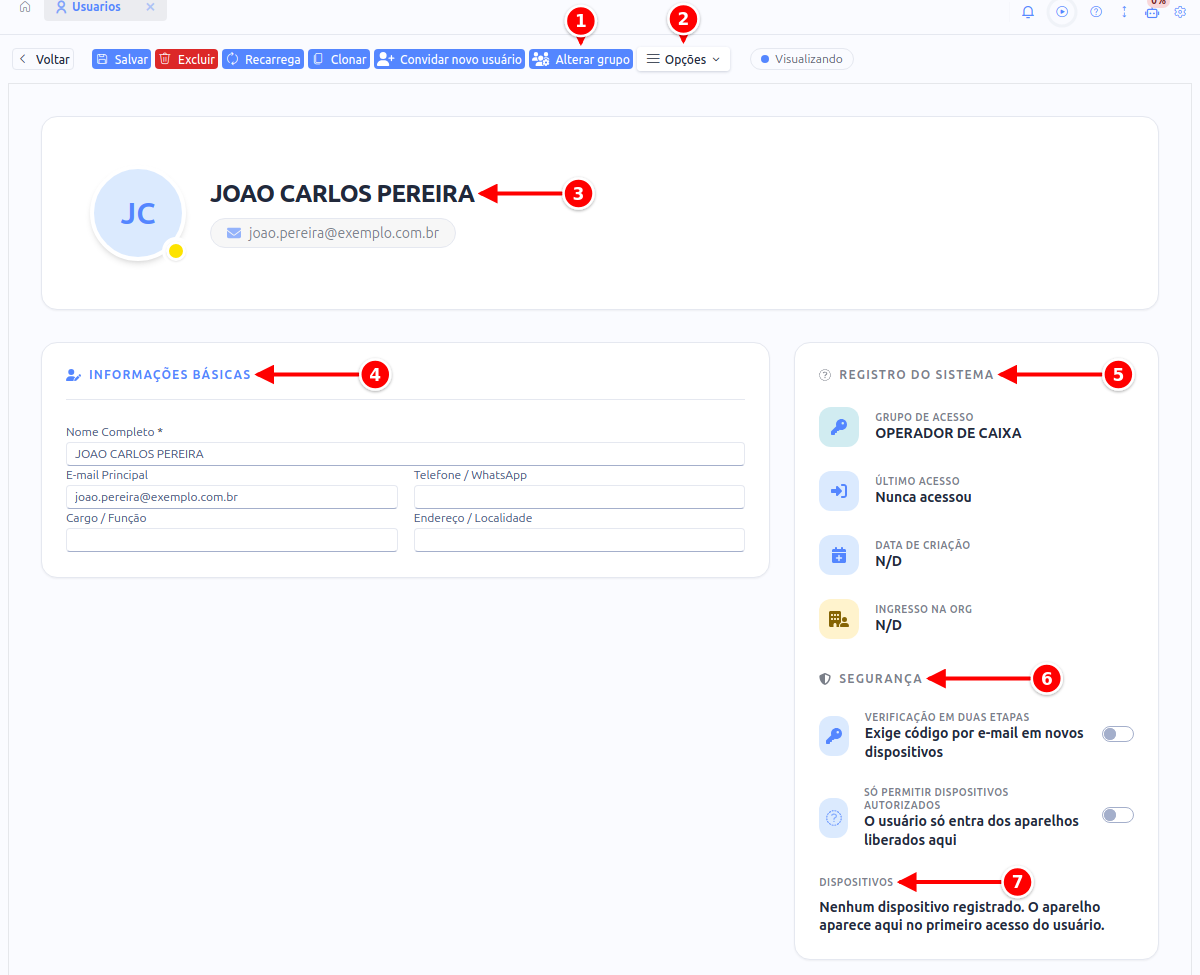Click the DISPOSITIVOS section label
This screenshot has height=975, width=1200.
pyautogui.click(x=856, y=883)
